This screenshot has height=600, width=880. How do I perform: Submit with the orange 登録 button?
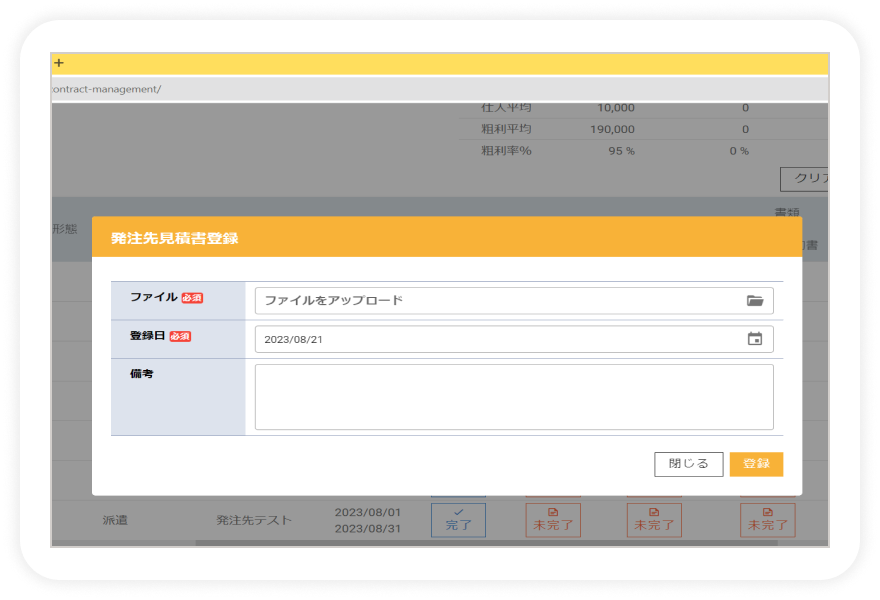(756, 464)
